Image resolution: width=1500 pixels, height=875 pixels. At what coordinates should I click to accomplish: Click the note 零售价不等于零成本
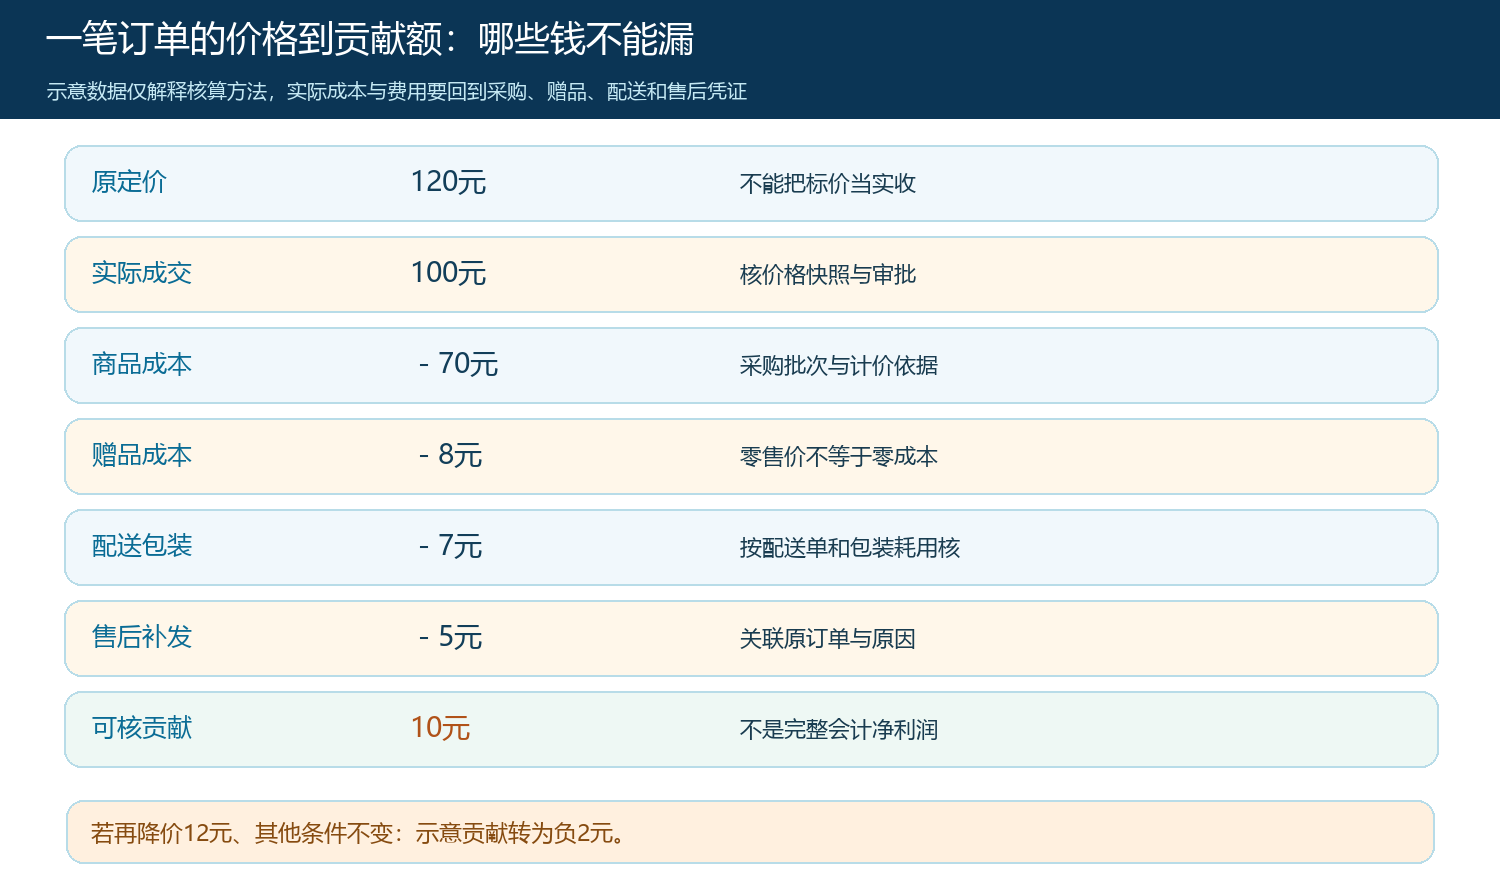839,457
